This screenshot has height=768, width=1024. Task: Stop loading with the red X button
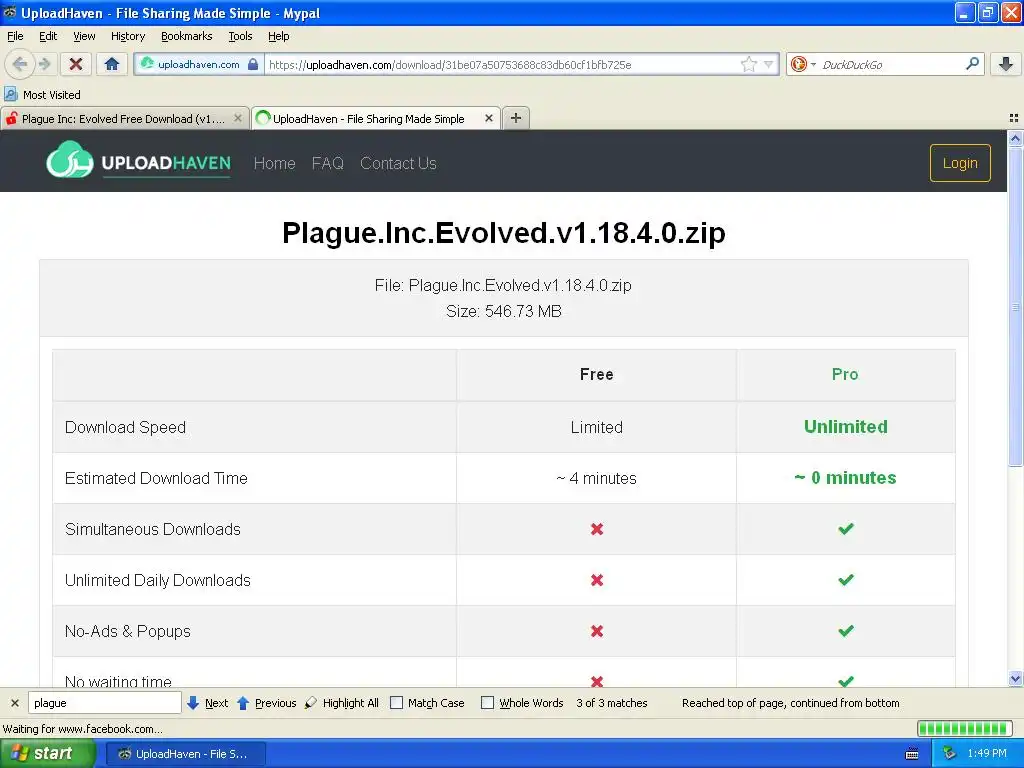click(x=76, y=64)
